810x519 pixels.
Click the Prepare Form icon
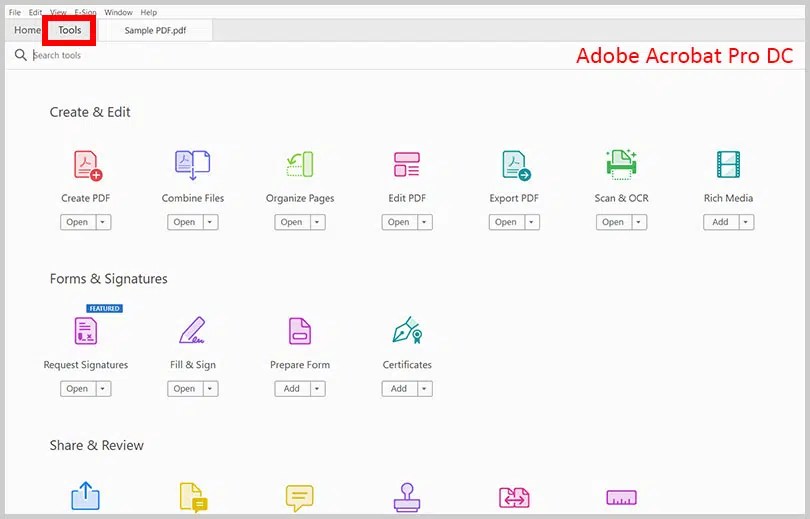click(300, 331)
